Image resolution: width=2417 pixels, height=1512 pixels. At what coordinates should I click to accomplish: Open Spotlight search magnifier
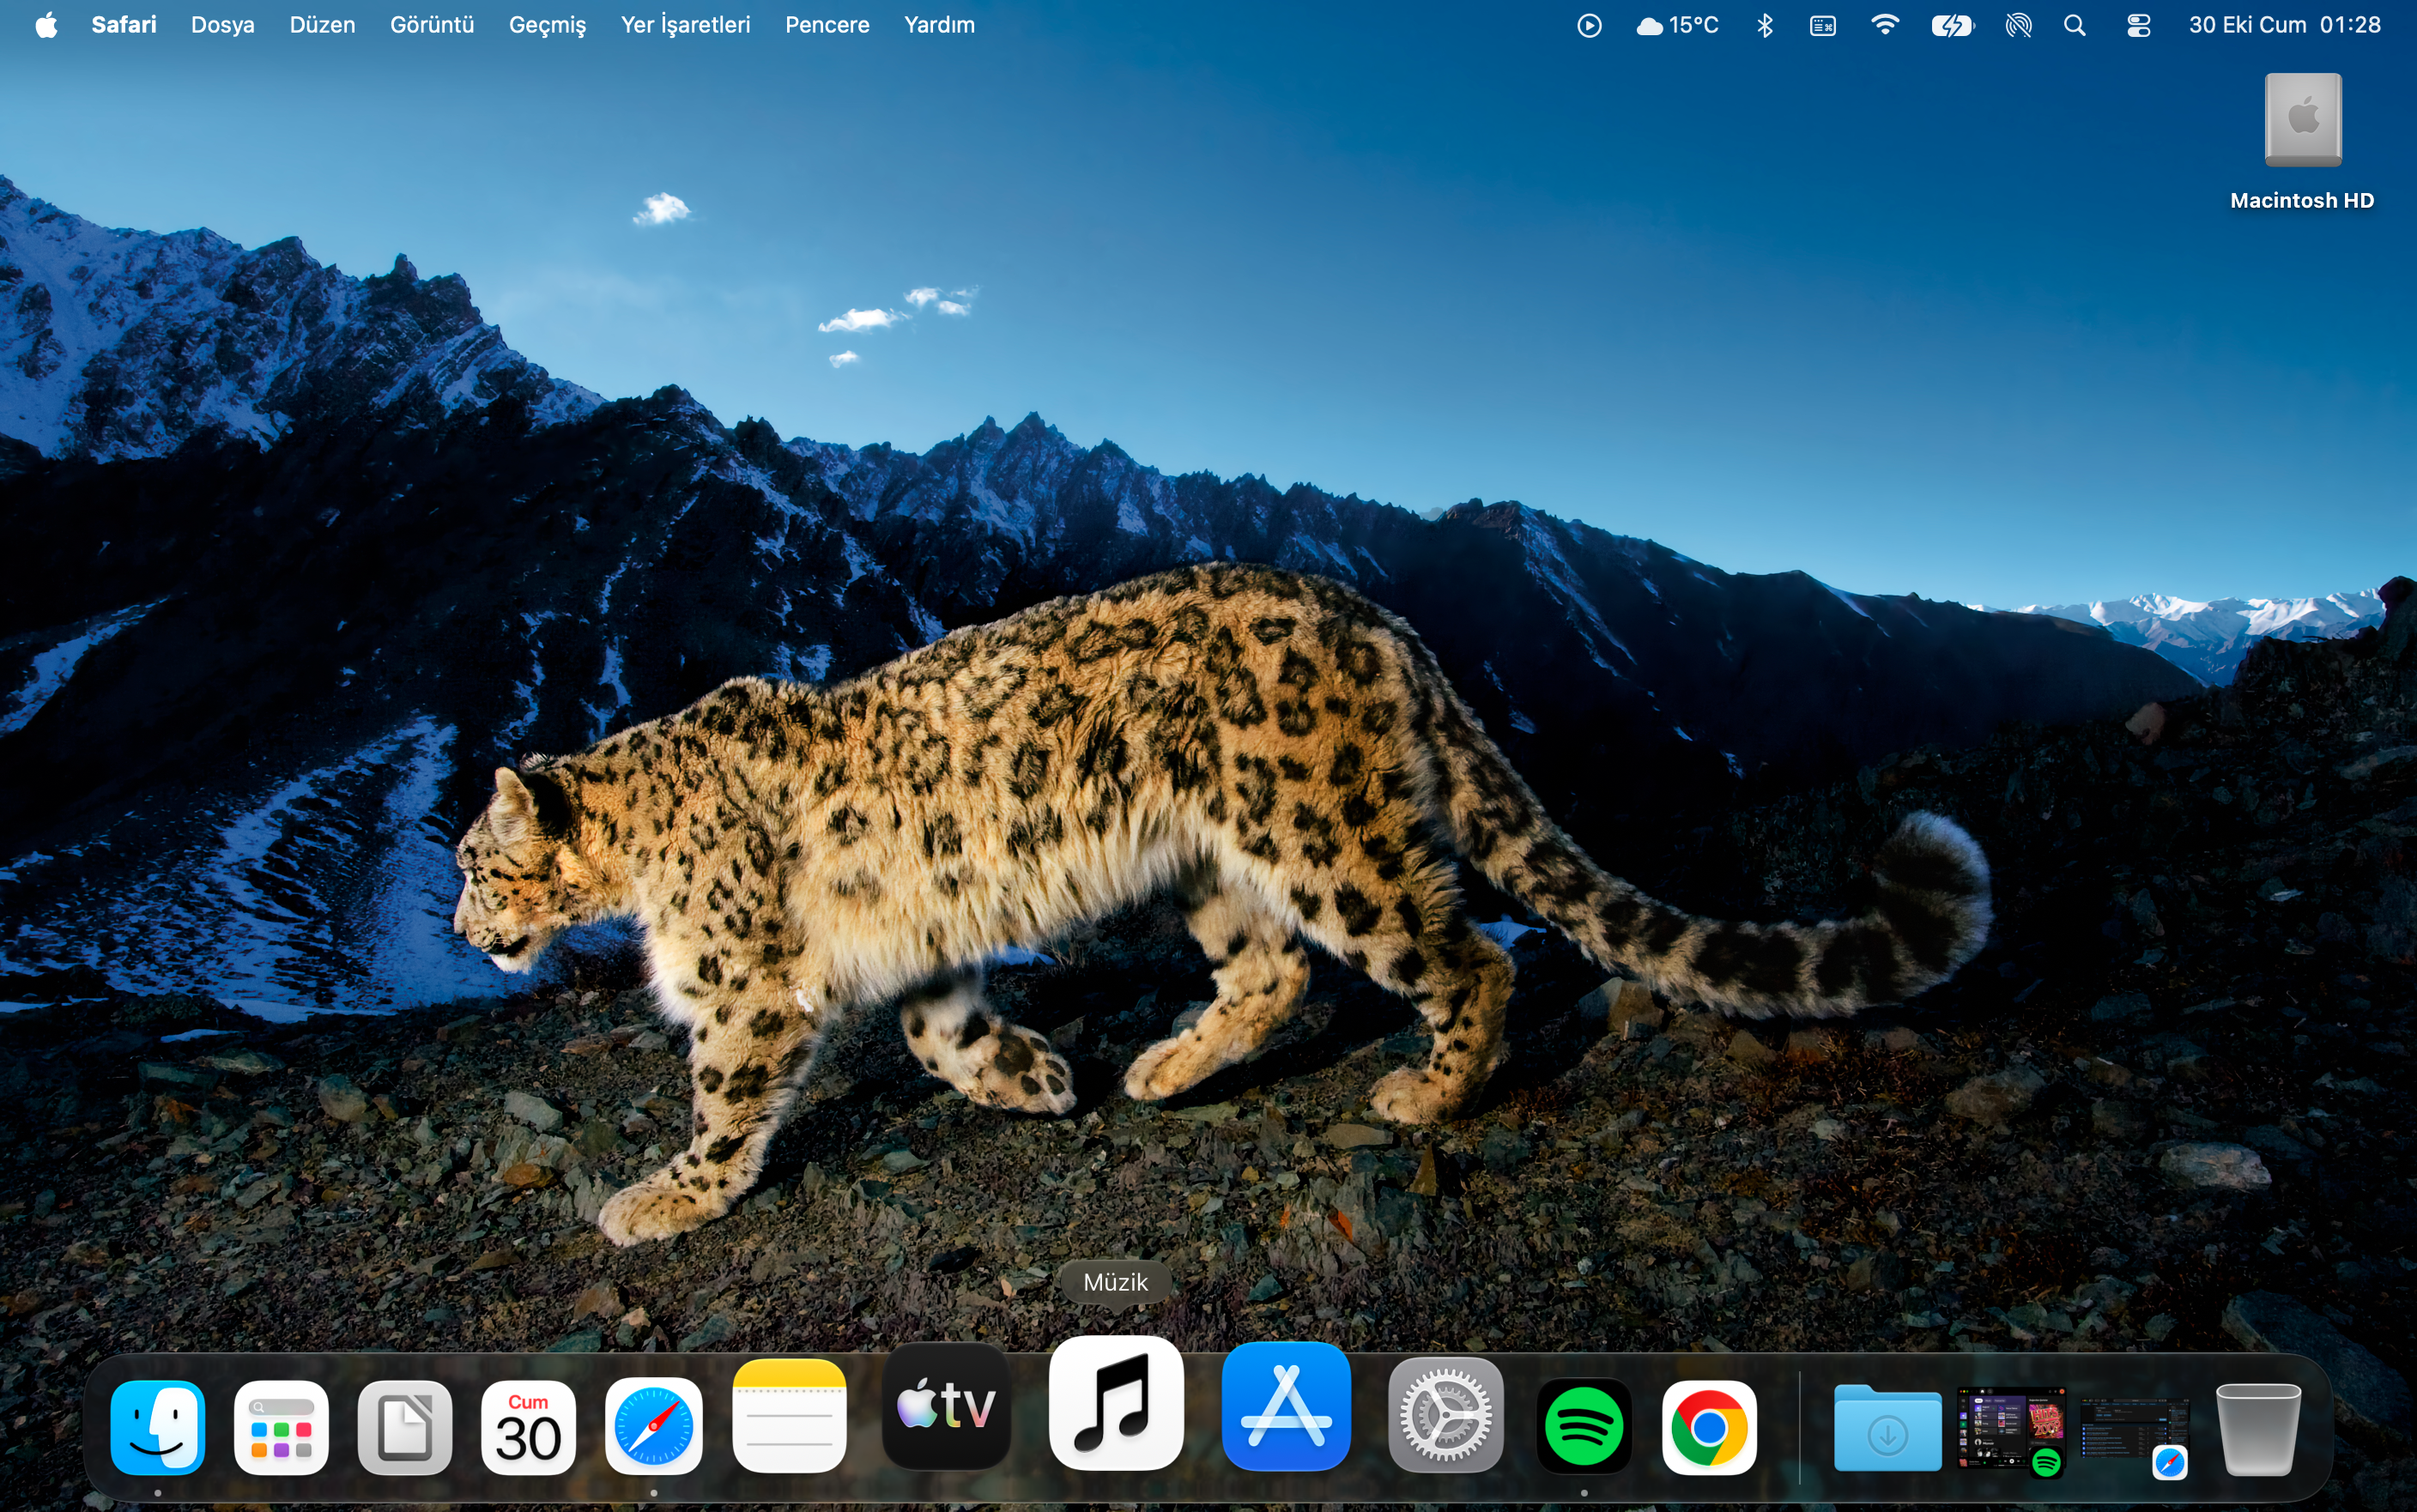2075,25
